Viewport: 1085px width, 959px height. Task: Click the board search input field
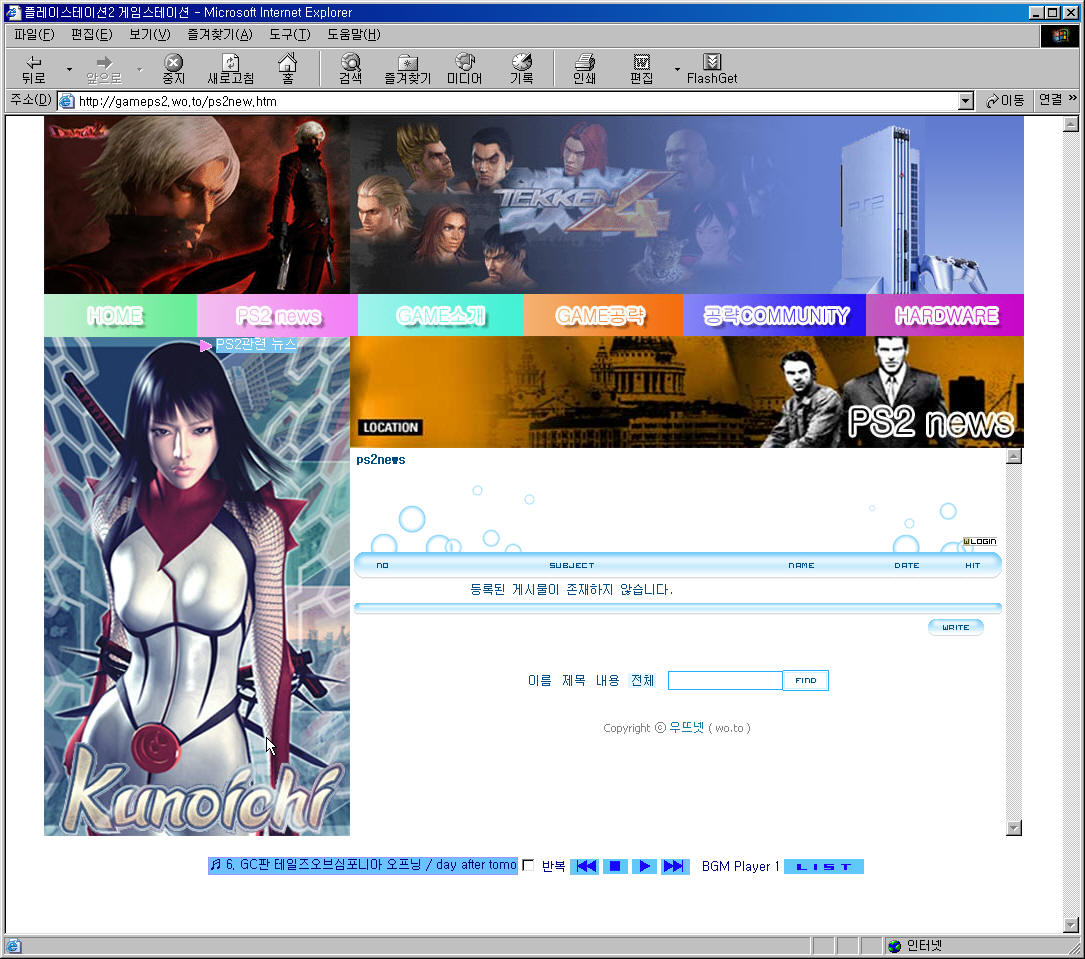pyautogui.click(x=725, y=680)
